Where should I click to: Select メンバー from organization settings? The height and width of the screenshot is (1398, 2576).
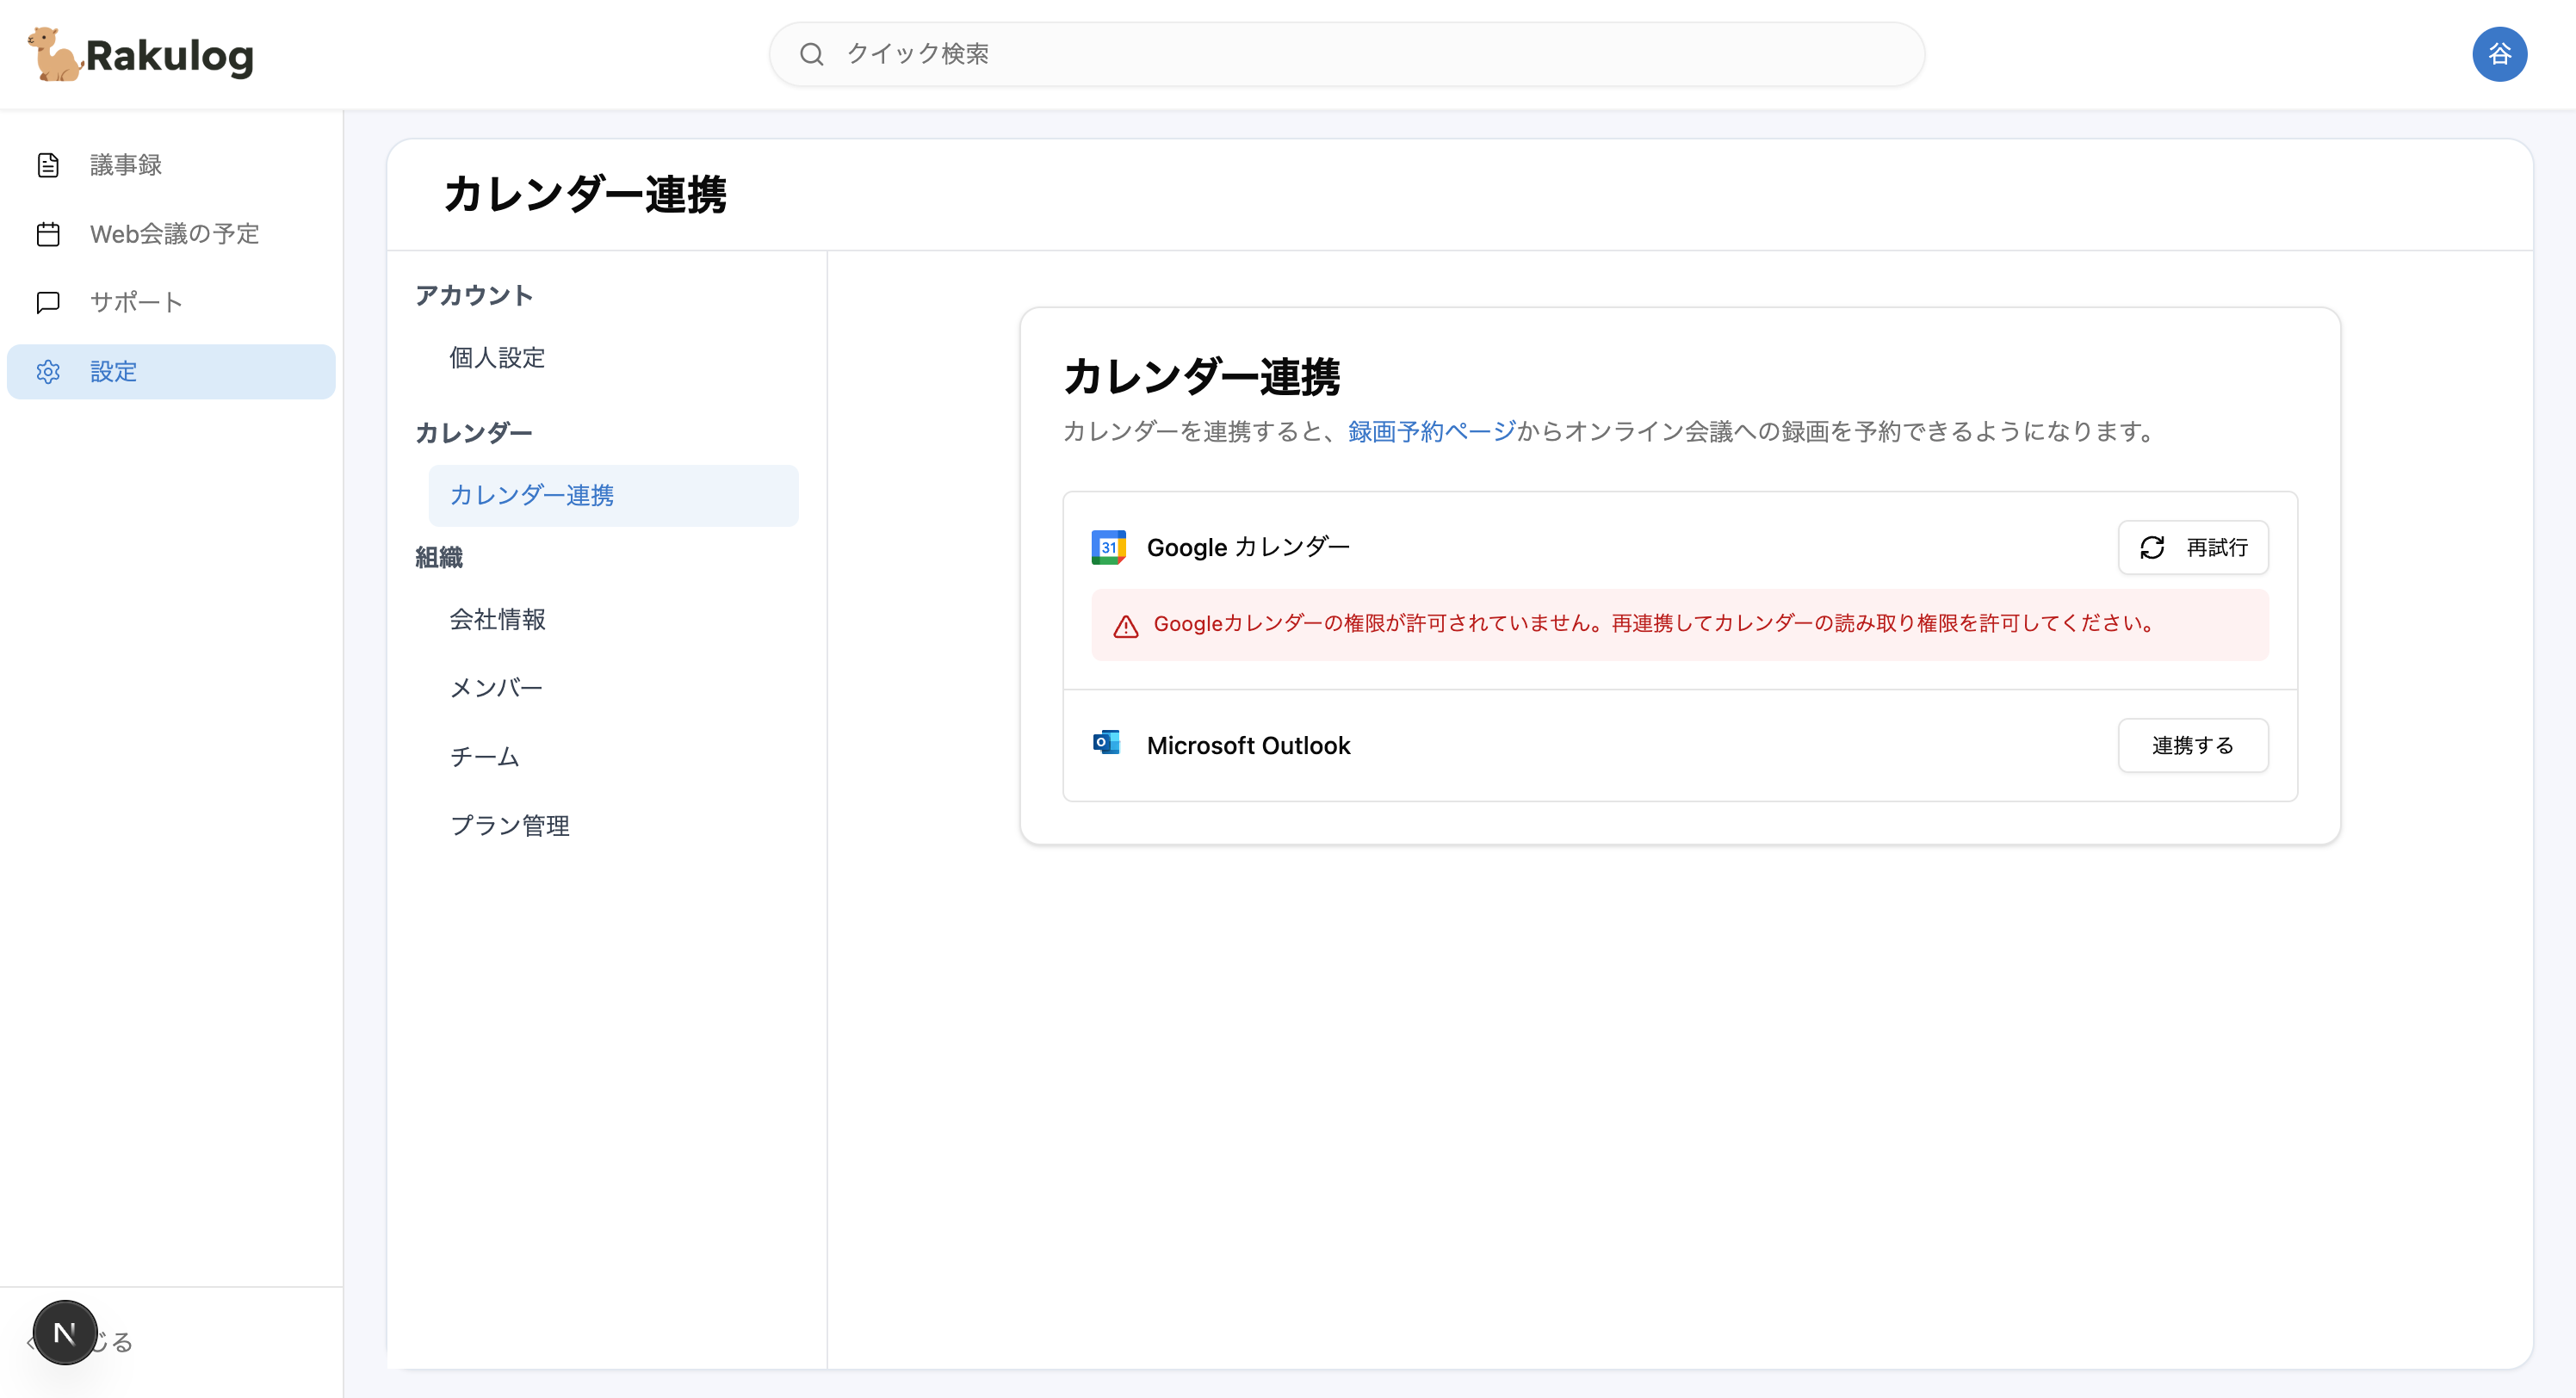[495, 687]
